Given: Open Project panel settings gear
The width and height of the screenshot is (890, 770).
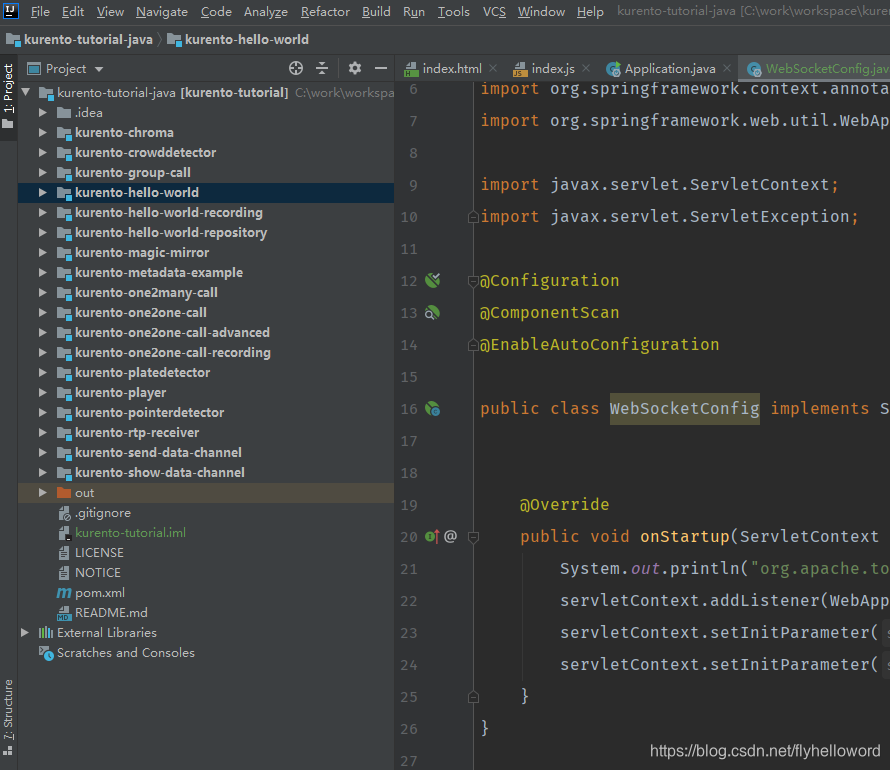Looking at the screenshot, I should click(355, 69).
